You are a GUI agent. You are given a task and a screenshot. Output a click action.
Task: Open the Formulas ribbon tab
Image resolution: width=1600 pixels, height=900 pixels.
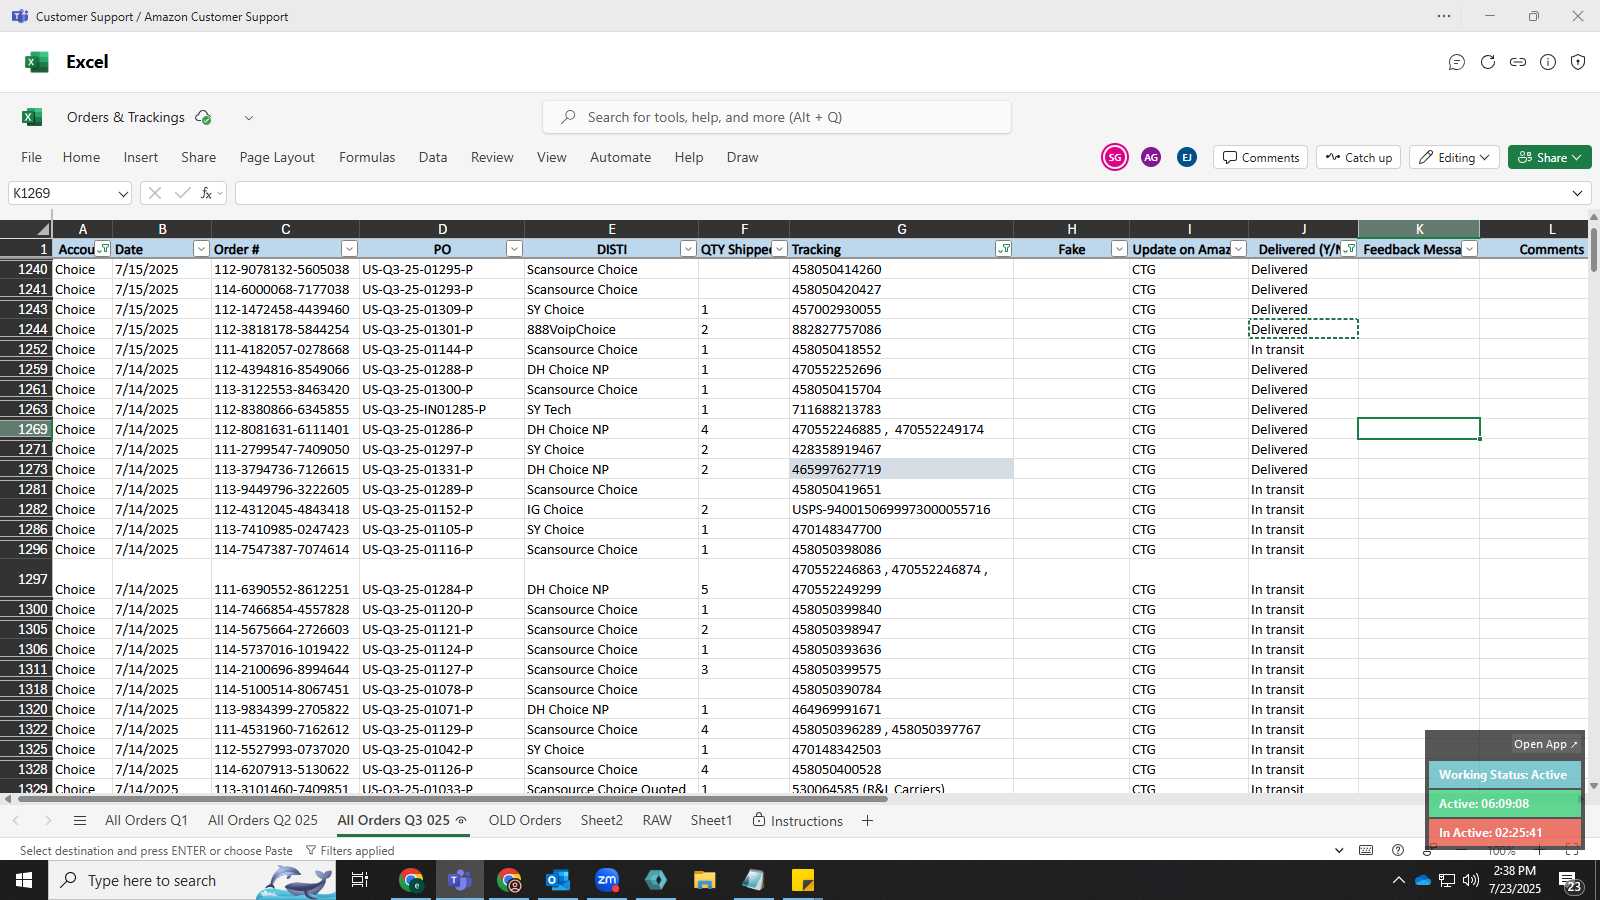[367, 157]
